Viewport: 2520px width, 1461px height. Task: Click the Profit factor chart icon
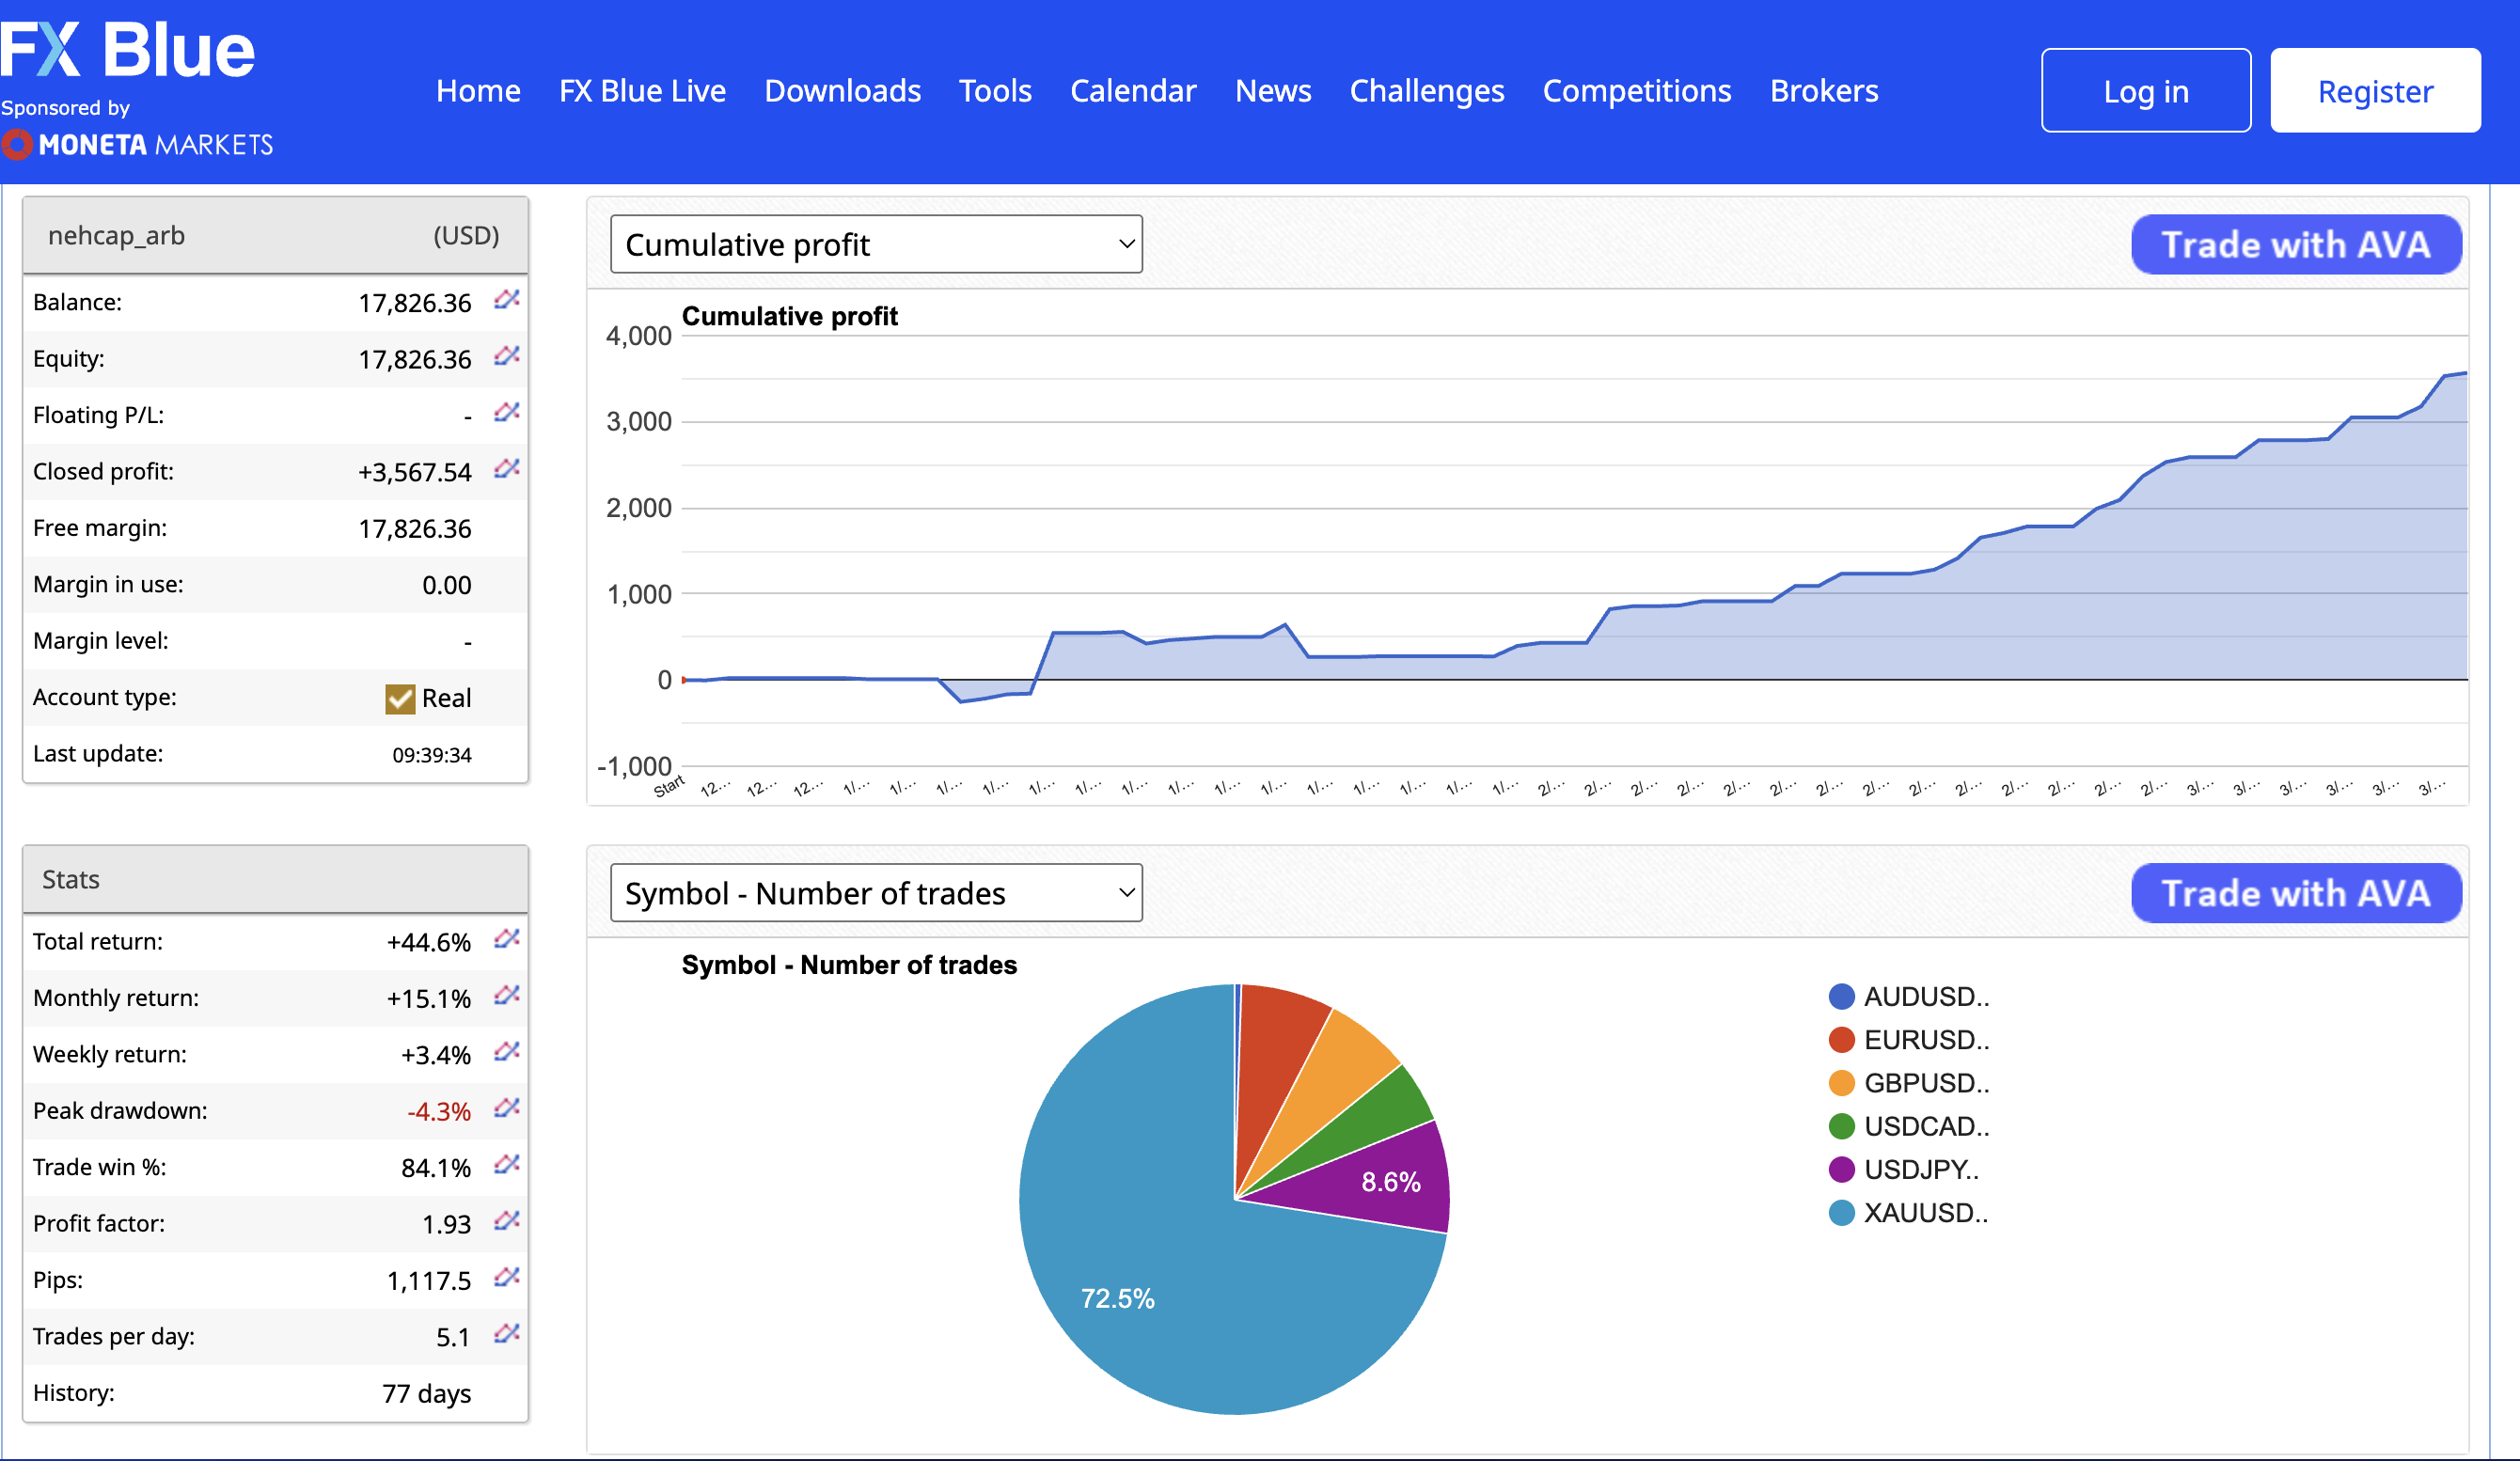(x=507, y=1221)
